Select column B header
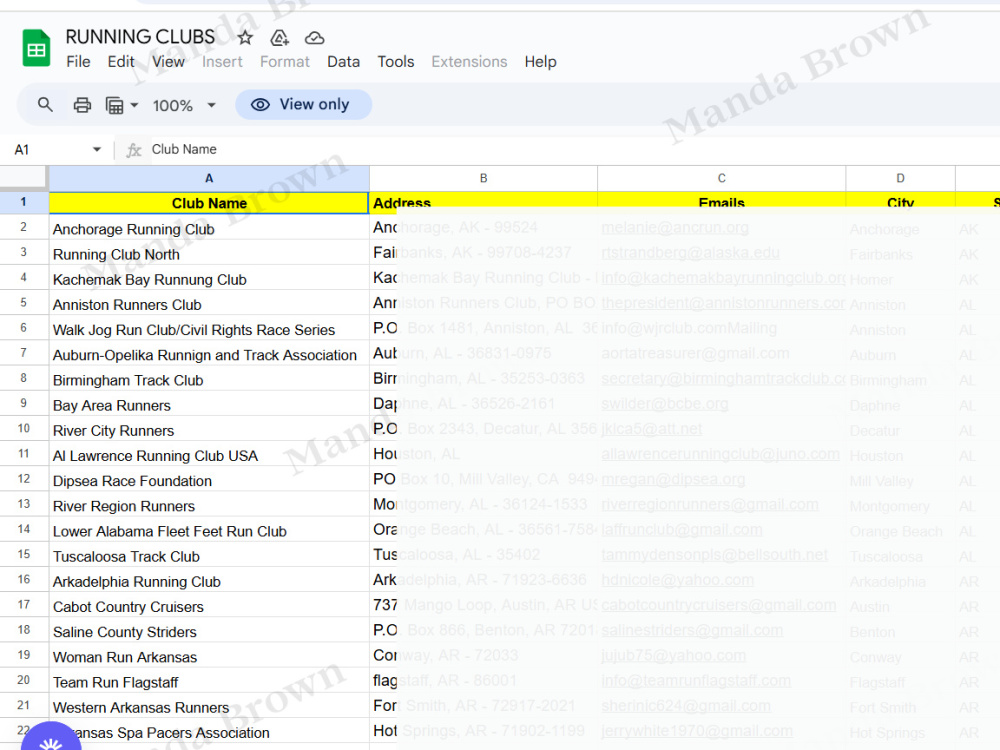The width and height of the screenshot is (1000, 750). point(483,179)
